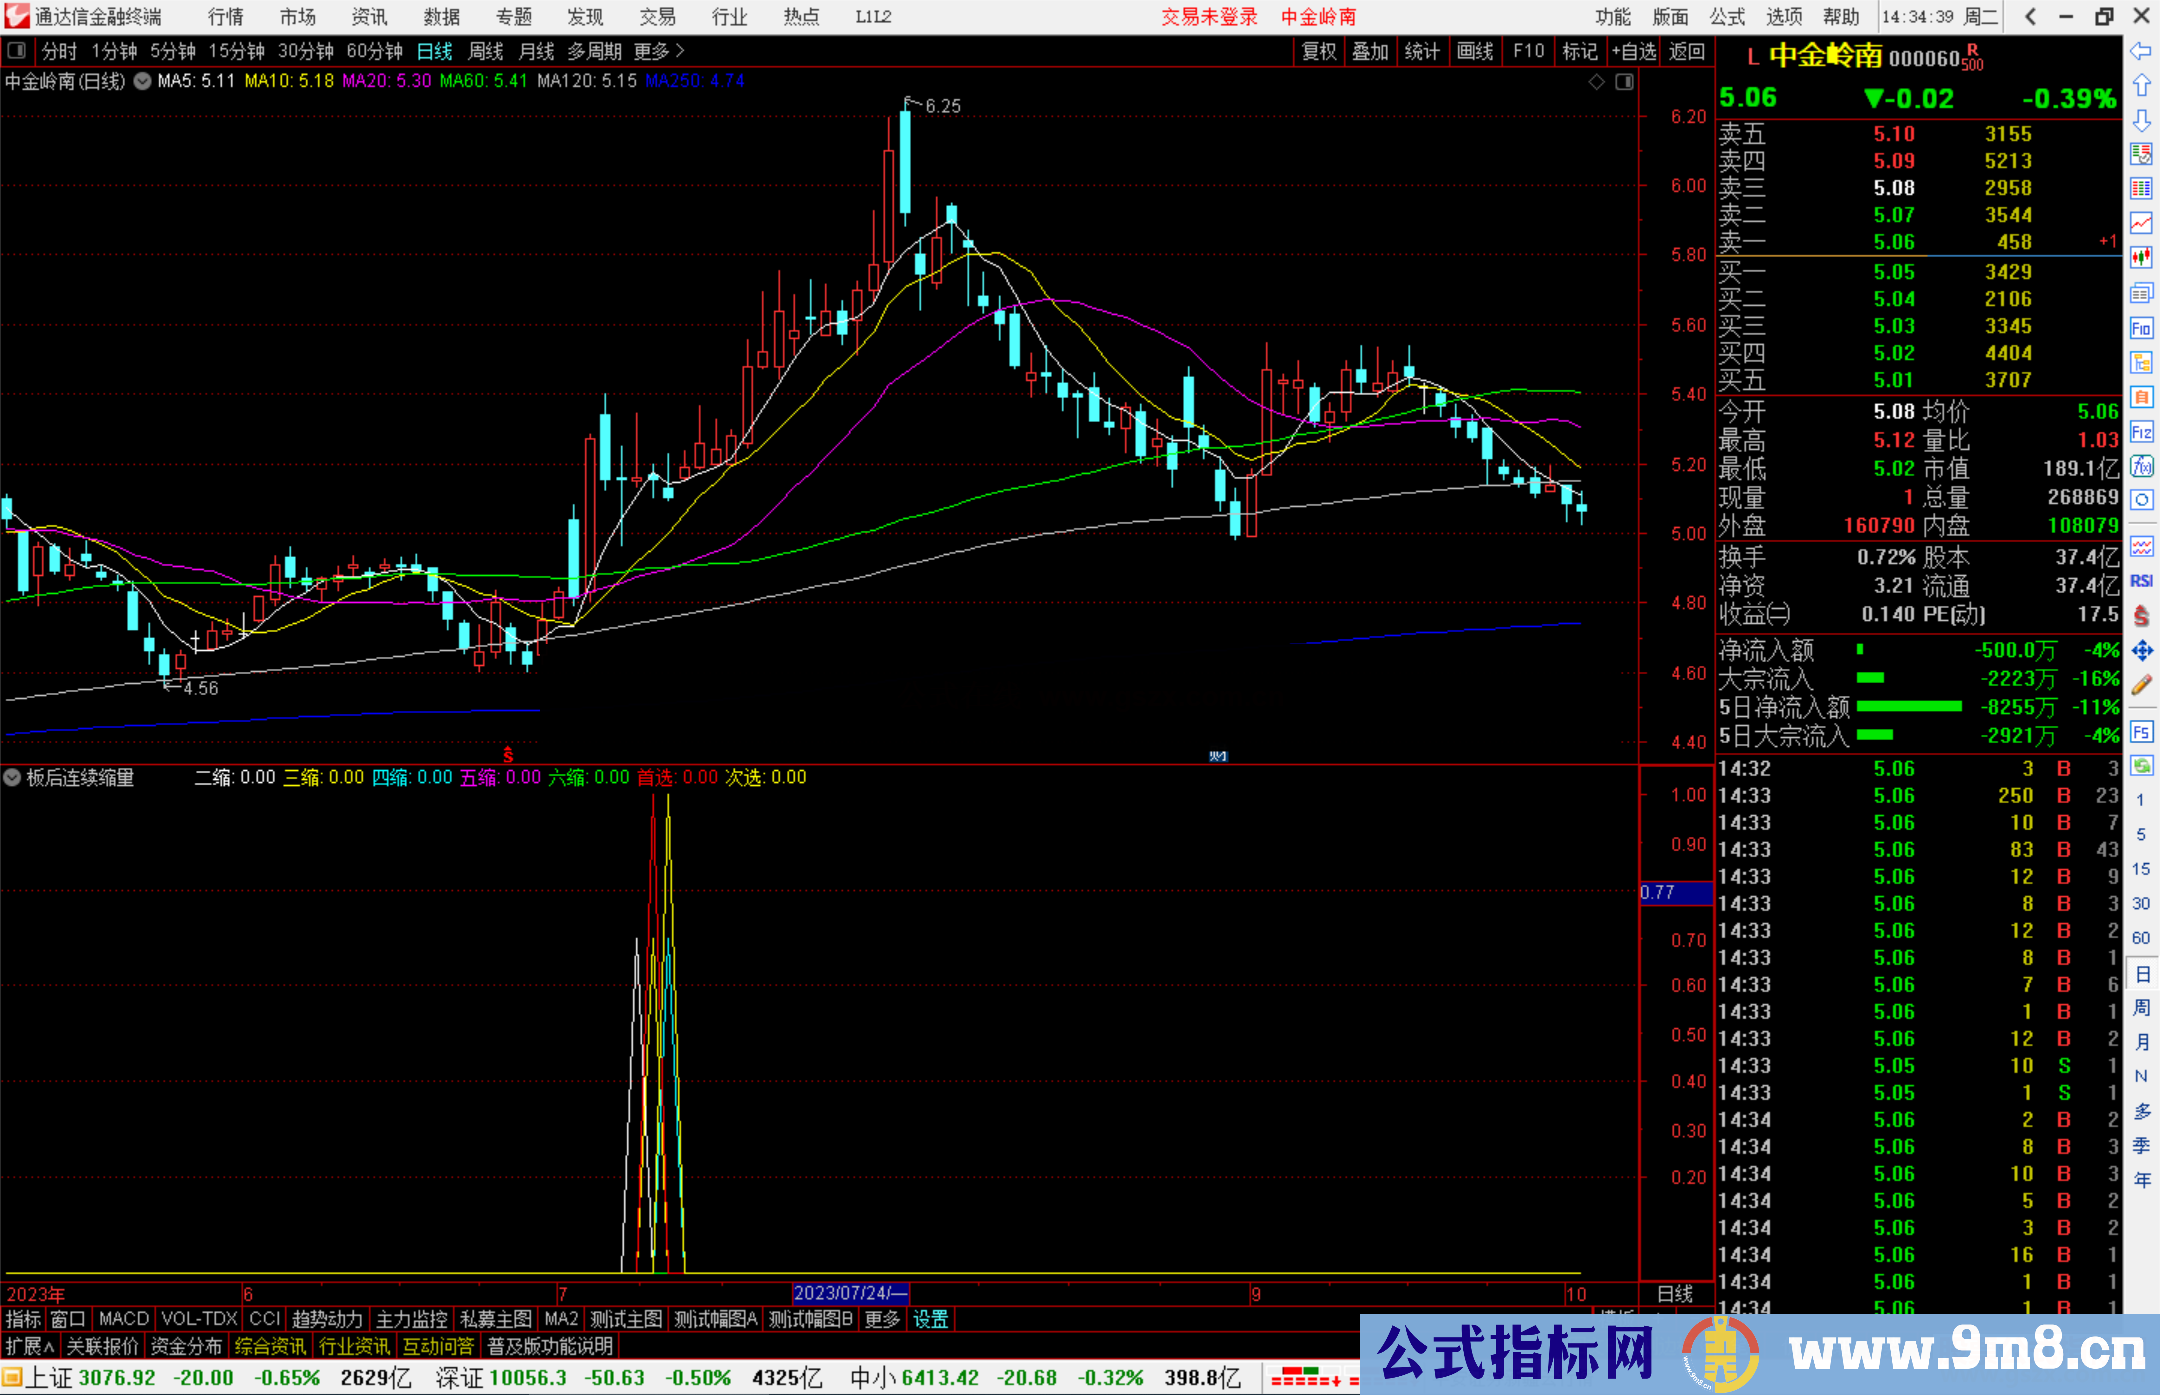Click the 设置 link in indicator bar
The image size is (2160, 1395).
pyautogui.click(x=930, y=1319)
